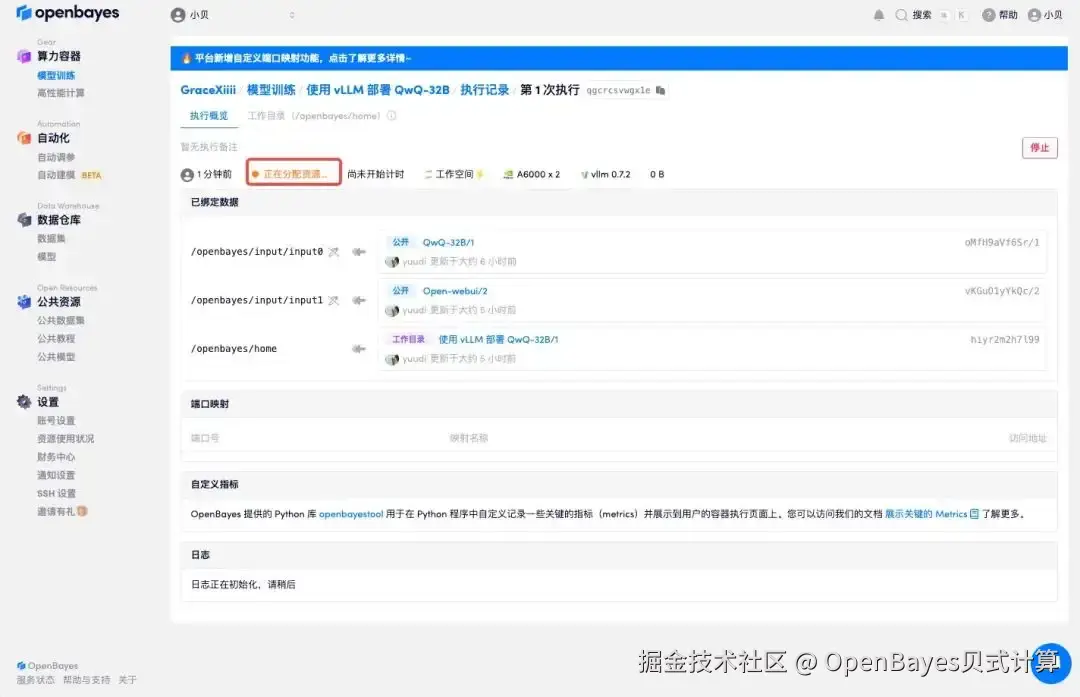Click the 数据仓库 sidebar icon
Screen dimensions: 1080x697
point(23,220)
